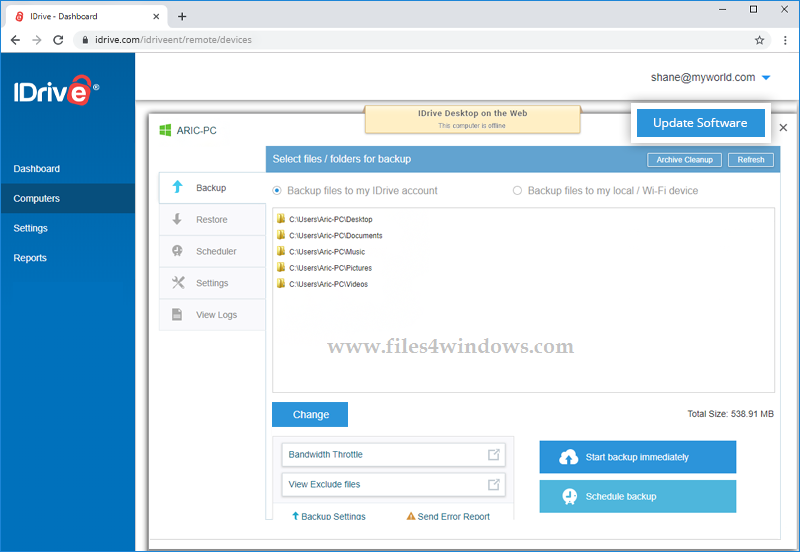
Task: Select Backup files to local / Wi-Fi device
Action: [517, 190]
